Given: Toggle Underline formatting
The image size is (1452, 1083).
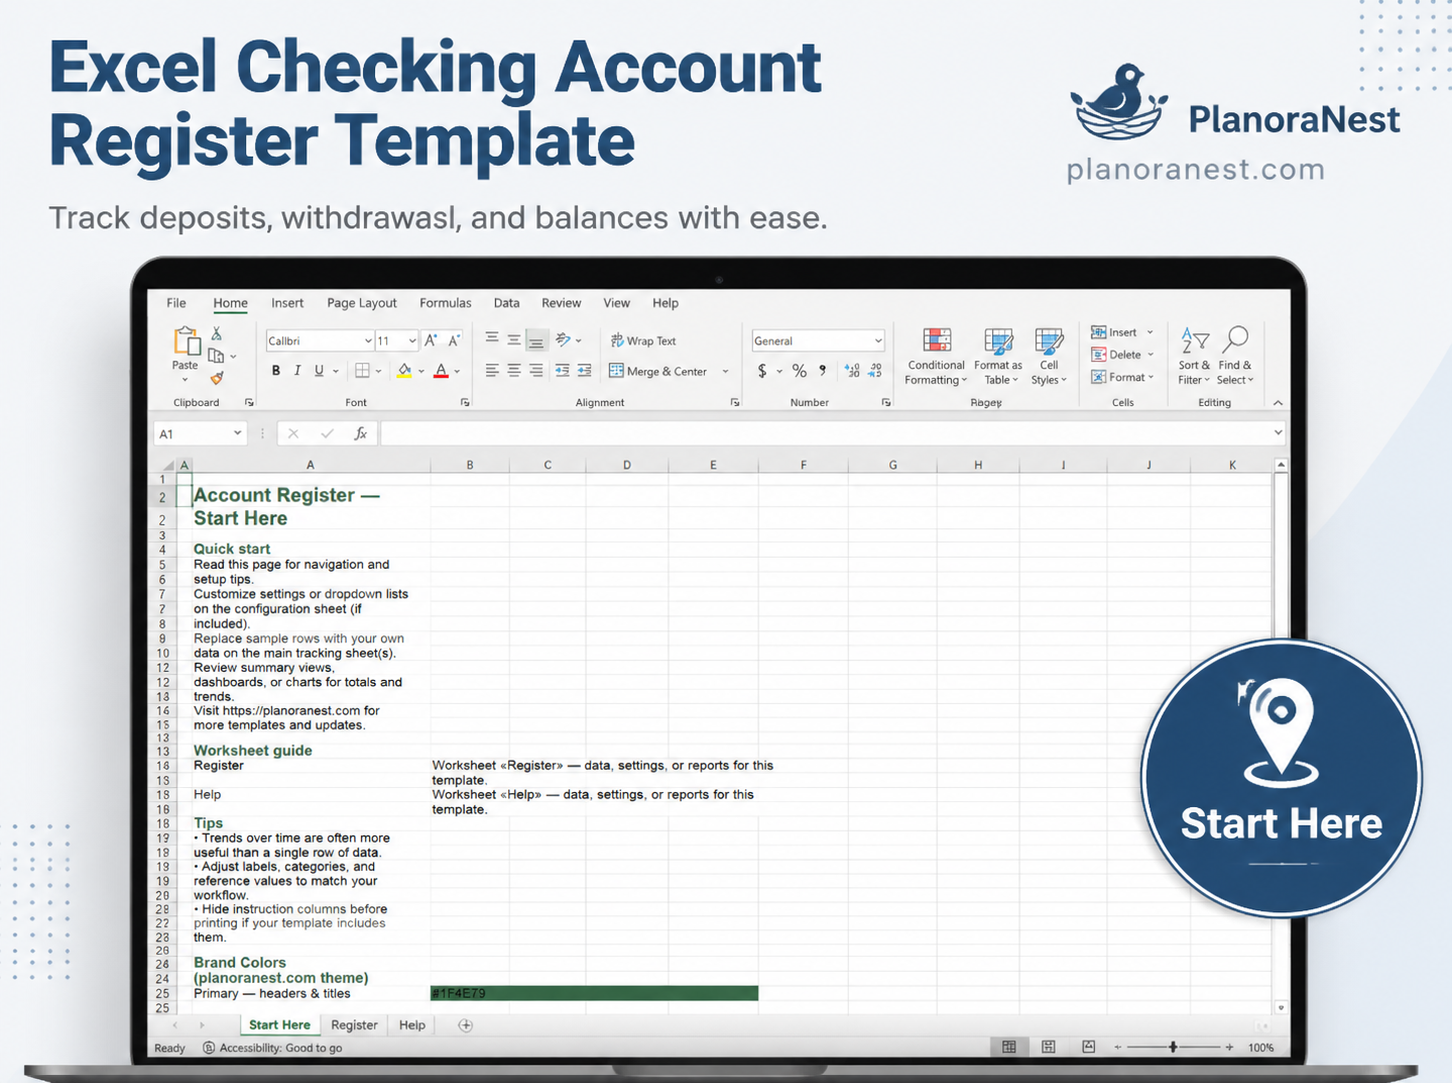Looking at the screenshot, I should click(x=319, y=371).
